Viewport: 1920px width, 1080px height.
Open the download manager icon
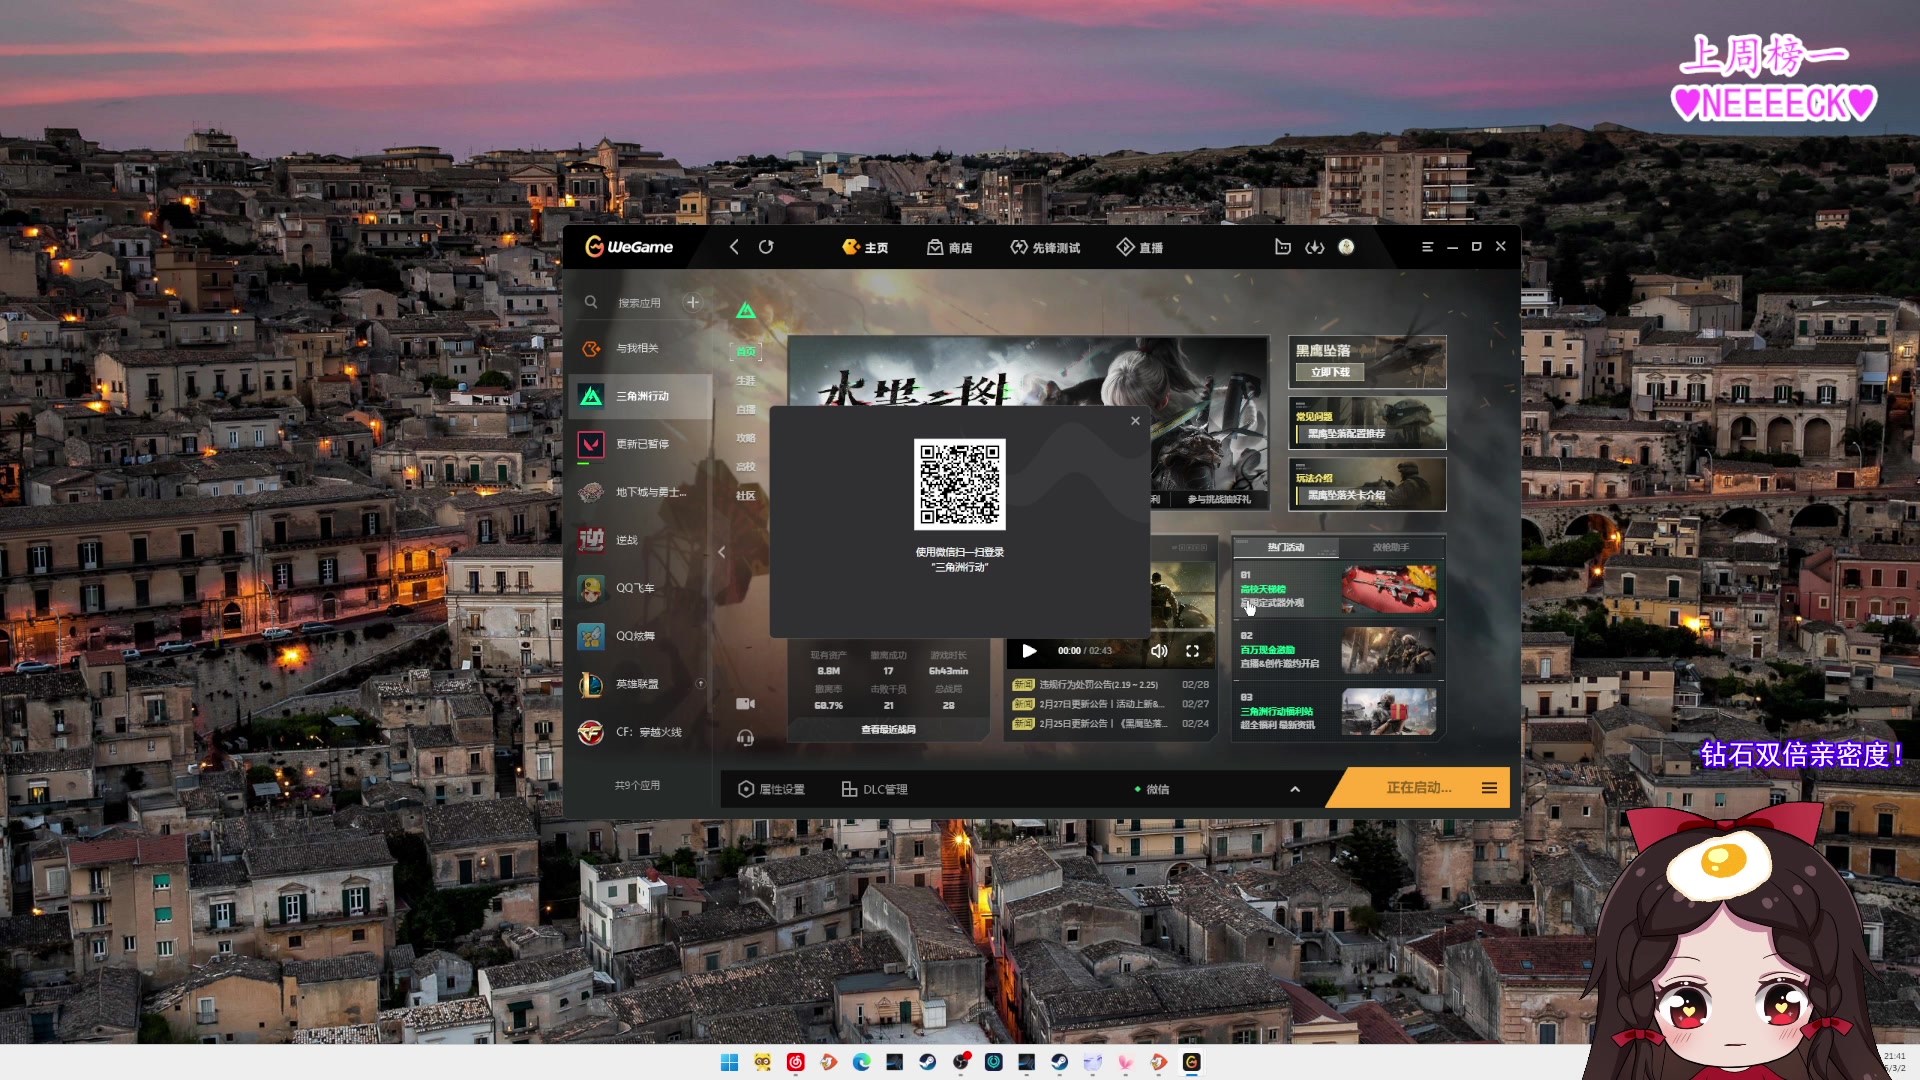pyautogui.click(x=1315, y=247)
